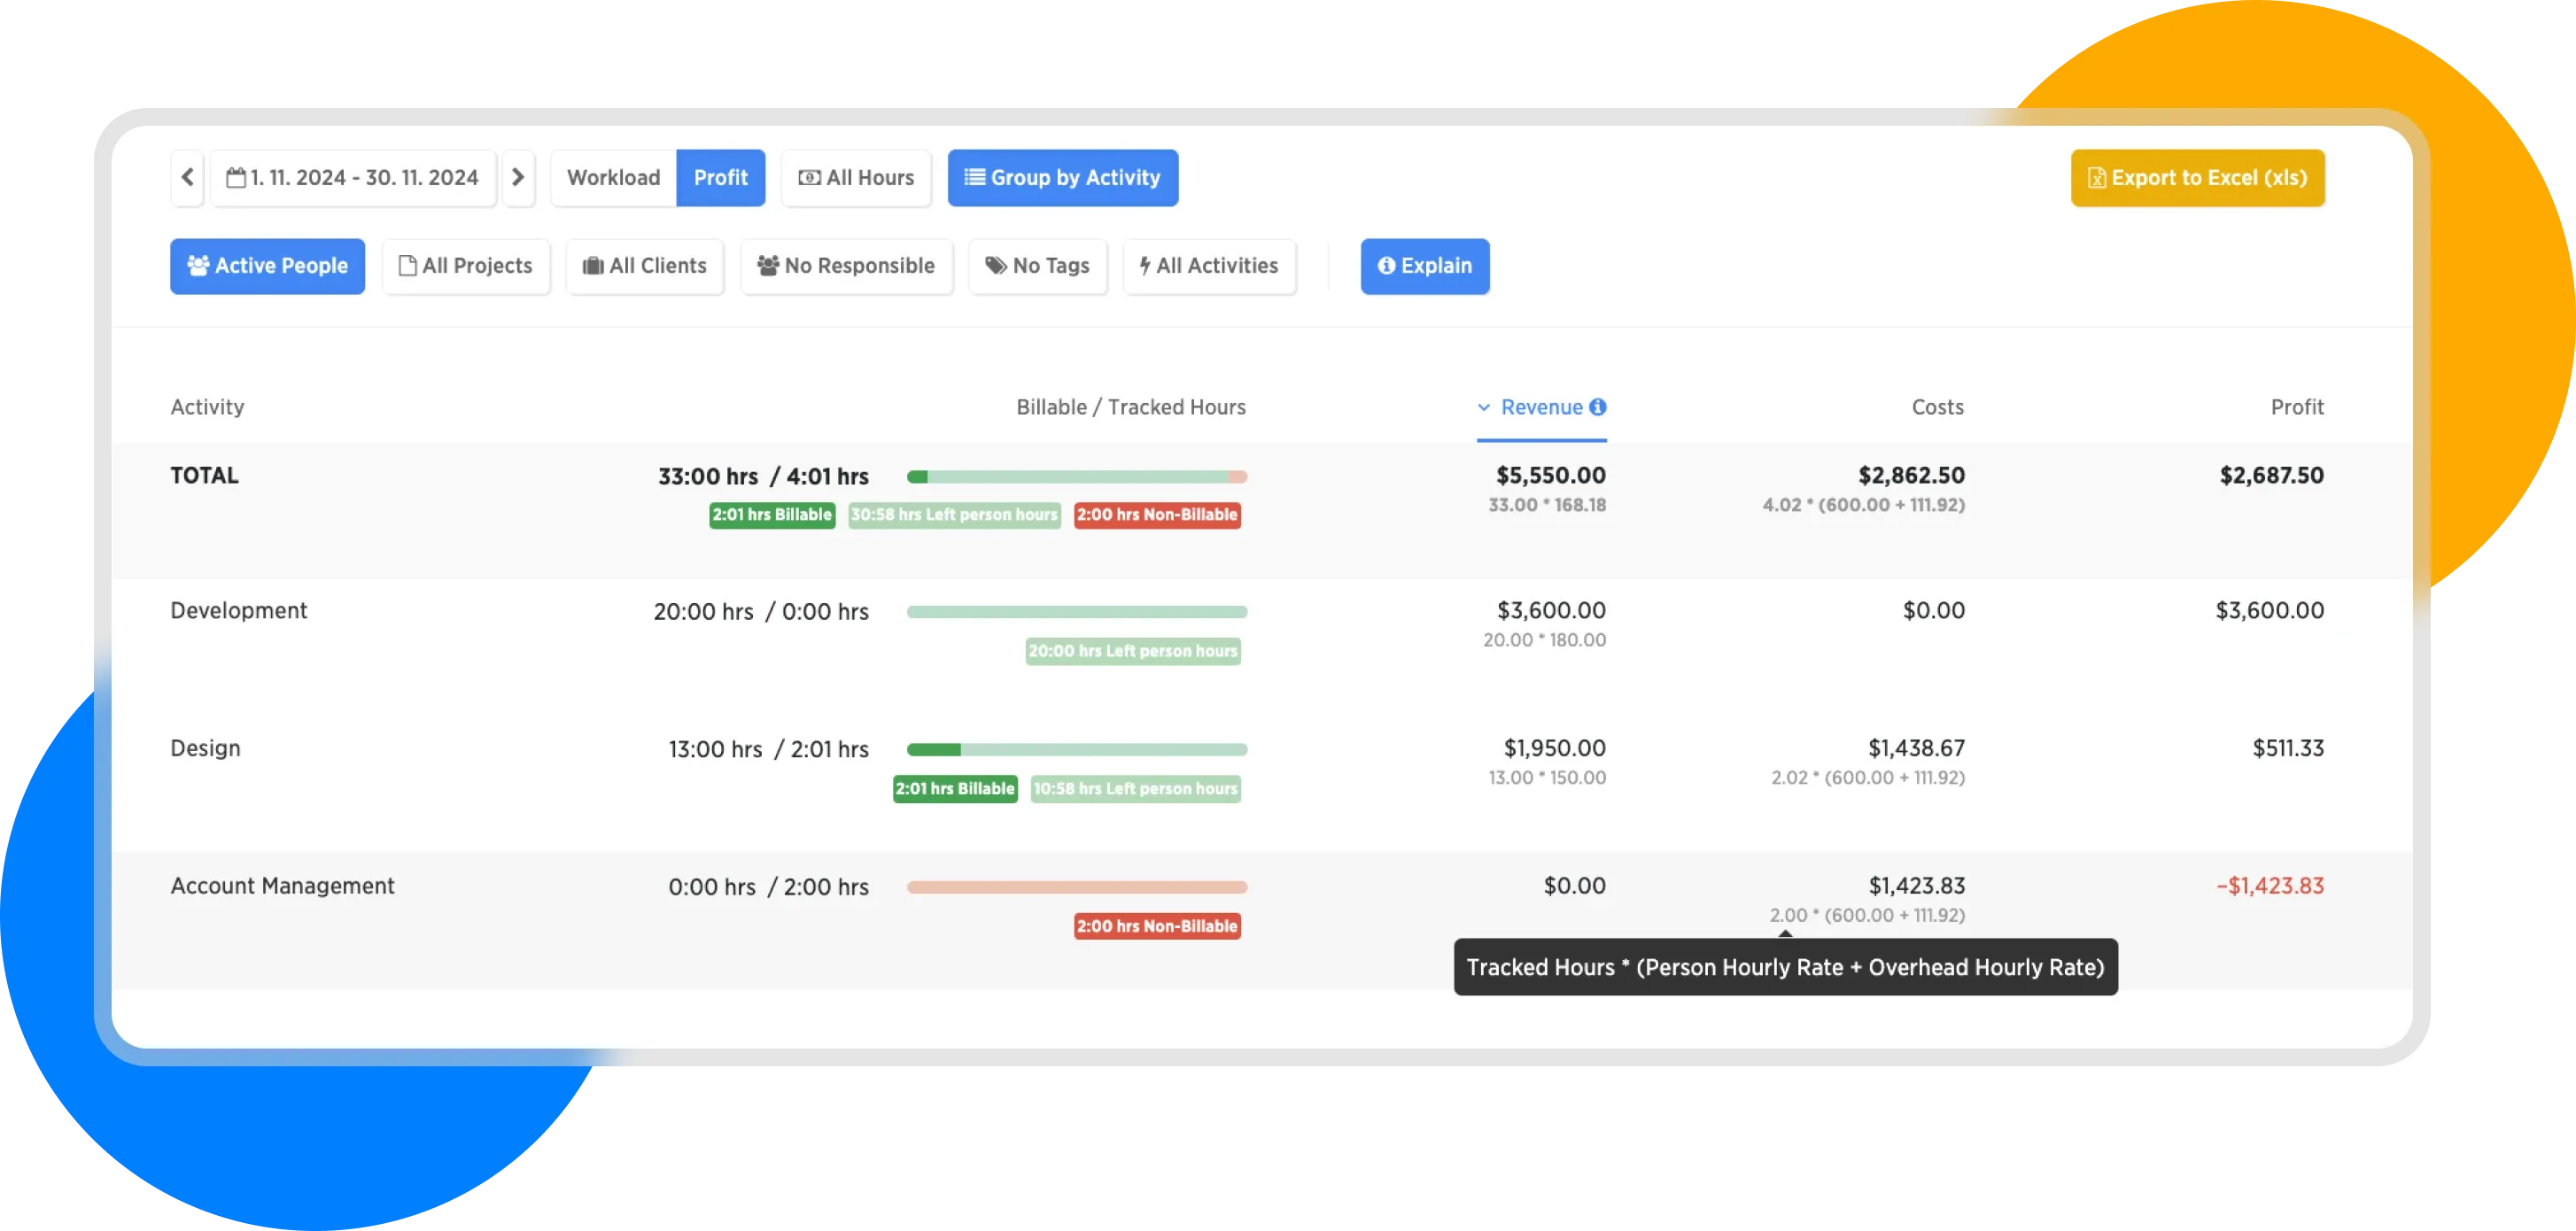Switch to the Workload tab
Viewport: 2576px width, 1231px height.
[x=613, y=178]
